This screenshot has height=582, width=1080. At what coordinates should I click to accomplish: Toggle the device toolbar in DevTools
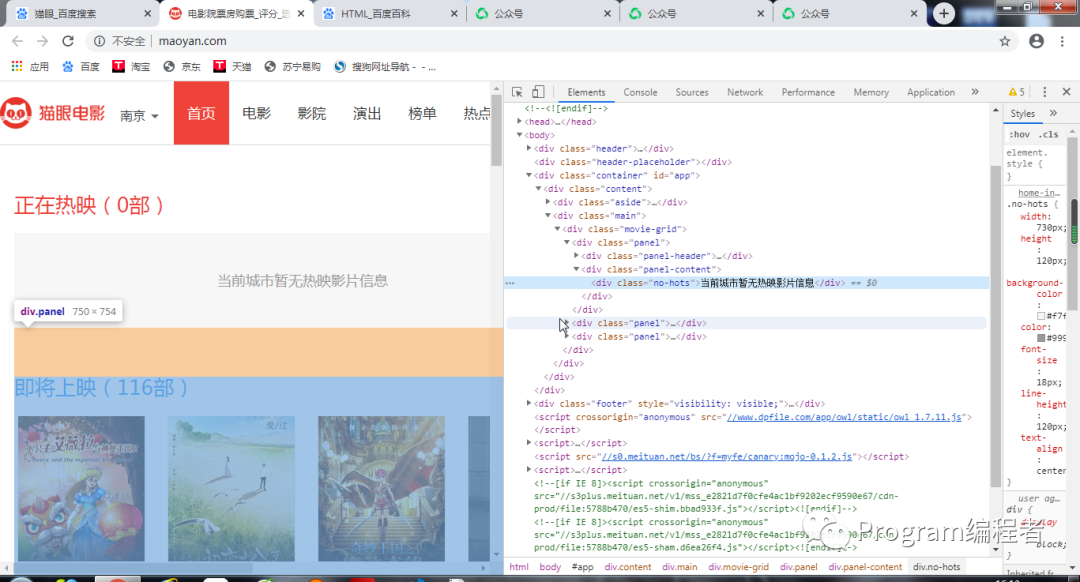[537, 91]
